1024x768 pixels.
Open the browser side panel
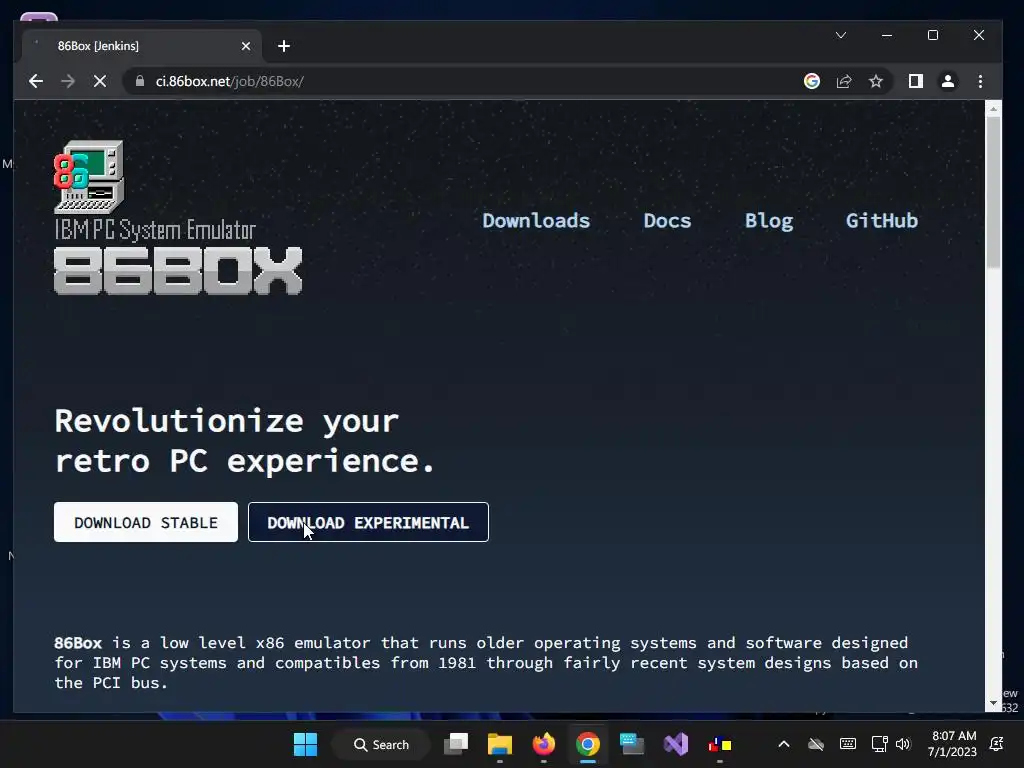point(916,81)
